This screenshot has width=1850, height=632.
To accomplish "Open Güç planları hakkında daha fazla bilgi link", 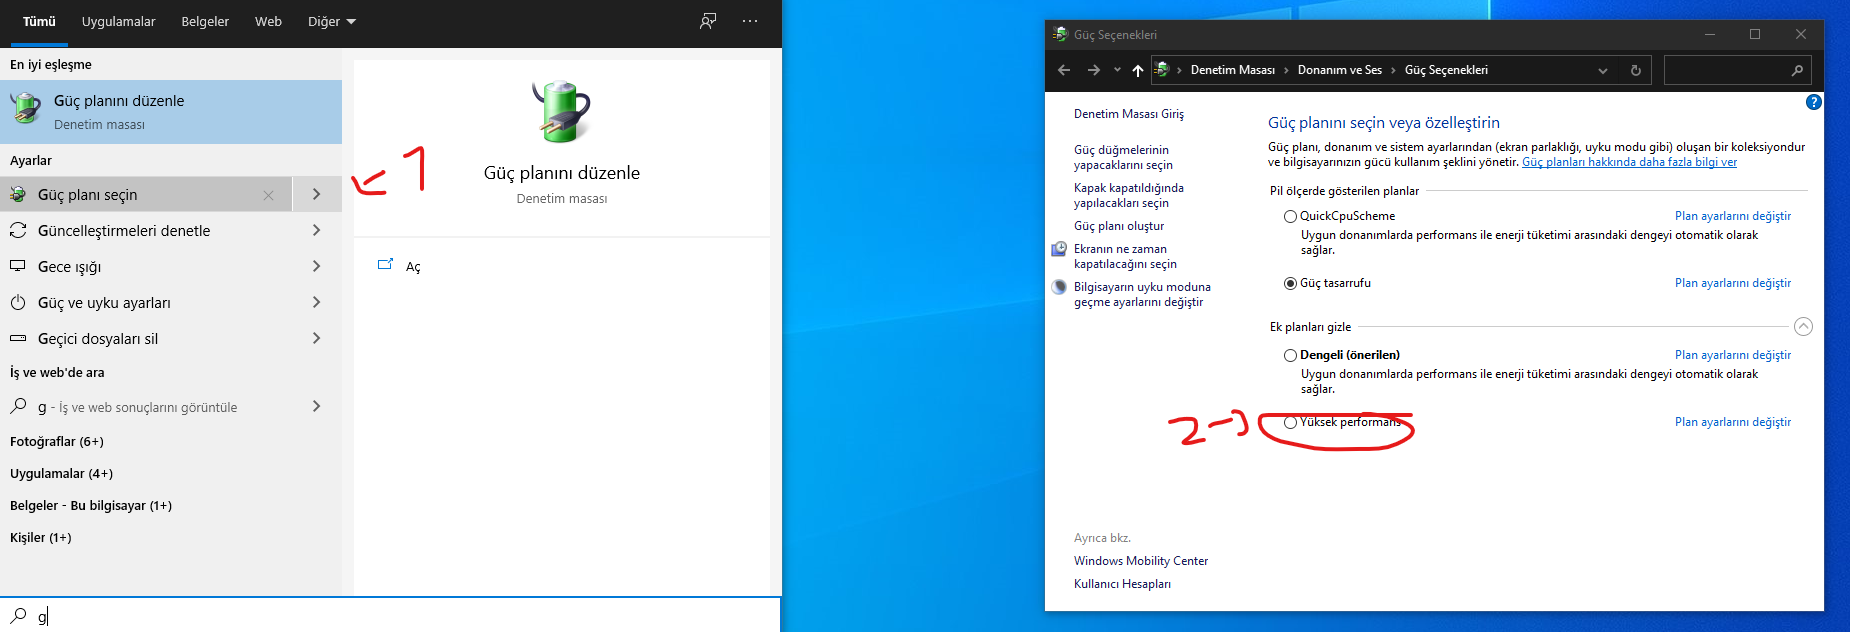I will [1629, 162].
